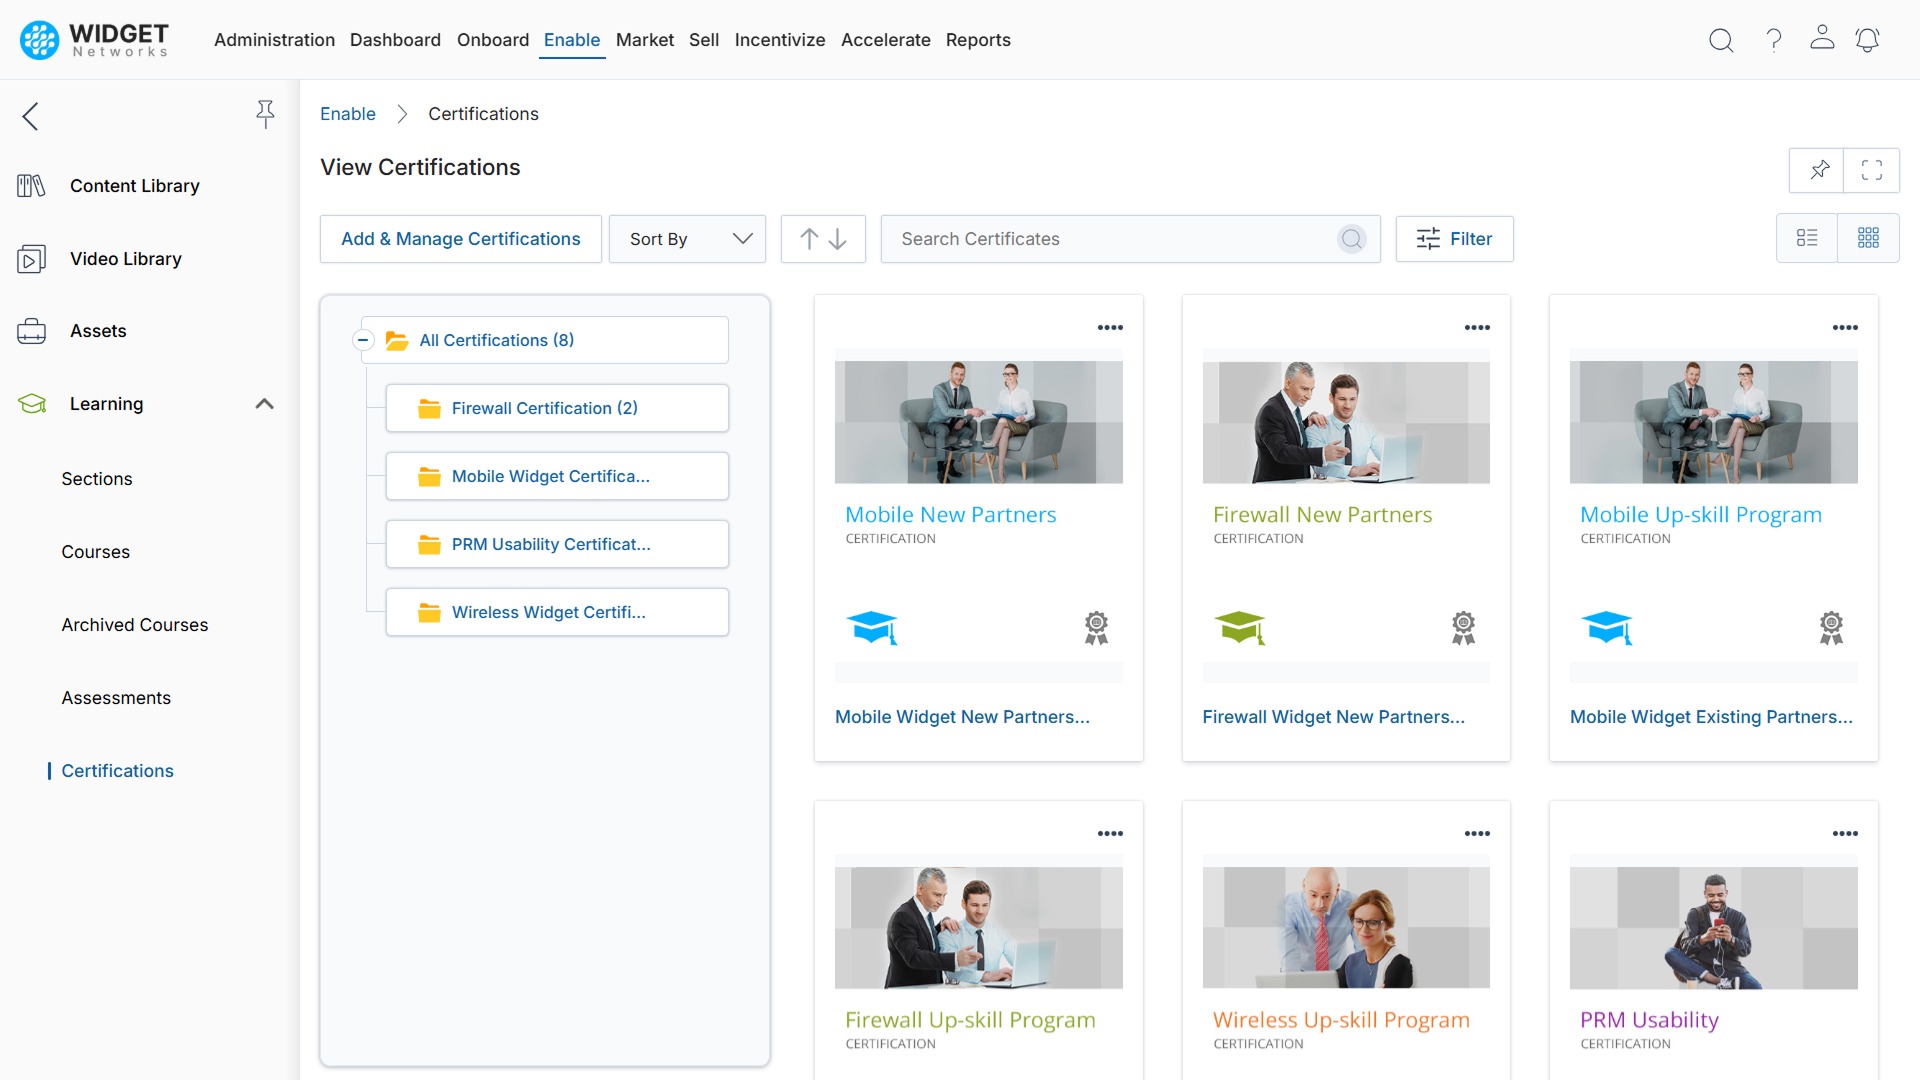This screenshot has width=1920, height=1080.
Task: Switch to list view layout
Action: pyautogui.click(x=1807, y=238)
